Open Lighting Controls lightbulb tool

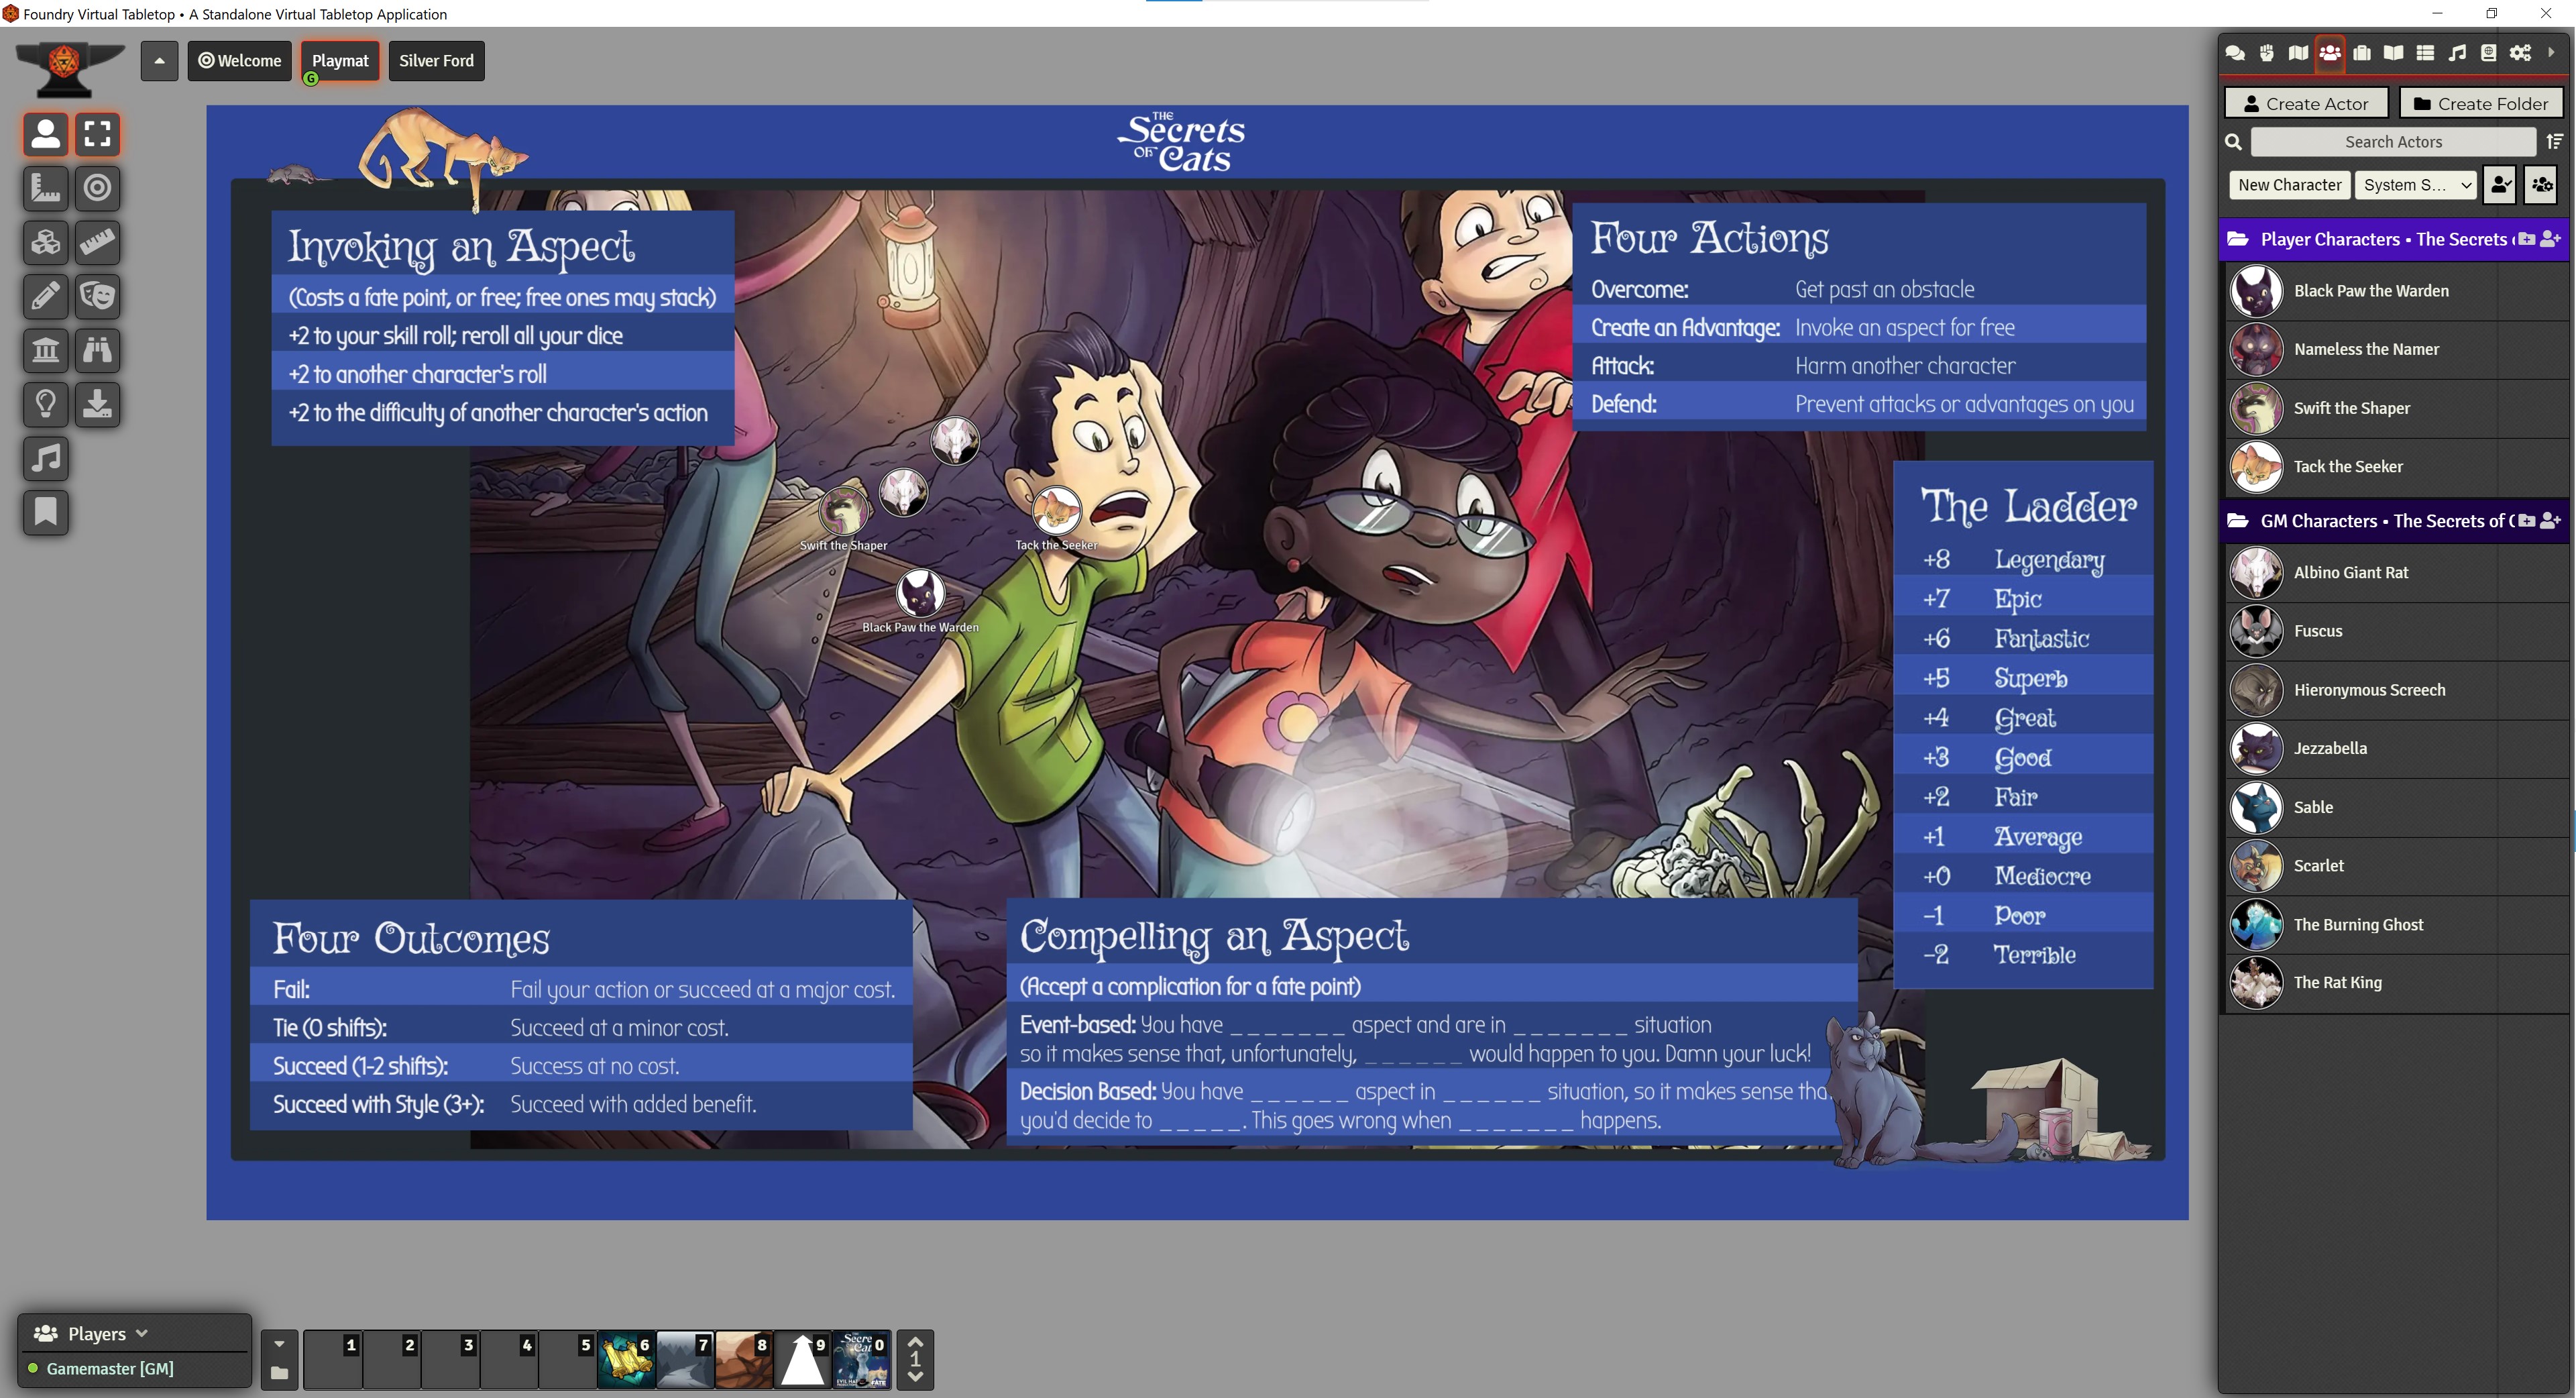click(x=45, y=404)
